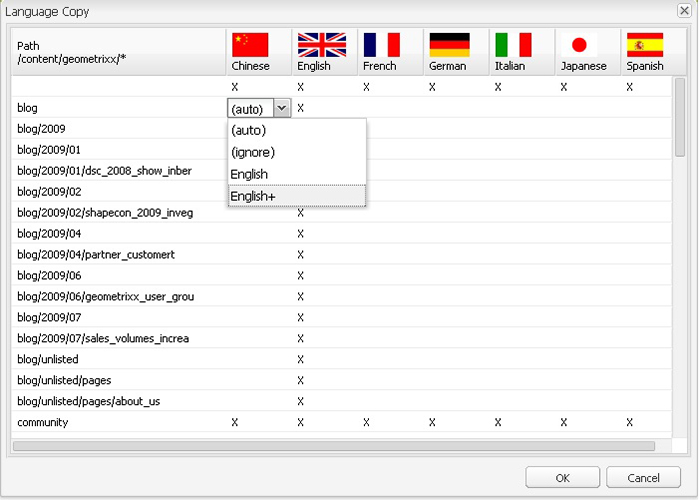Click the Chinese flag column header
700x500 pixels.
(251, 50)
